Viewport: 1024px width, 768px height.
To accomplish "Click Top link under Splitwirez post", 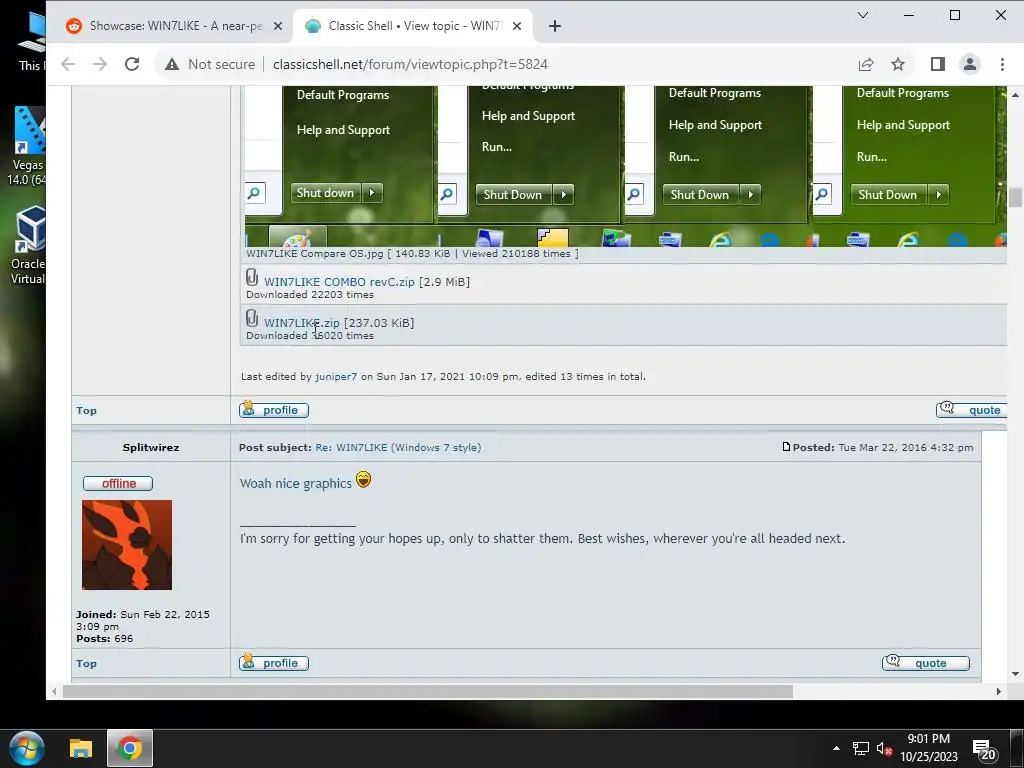I will pos(86,664).
